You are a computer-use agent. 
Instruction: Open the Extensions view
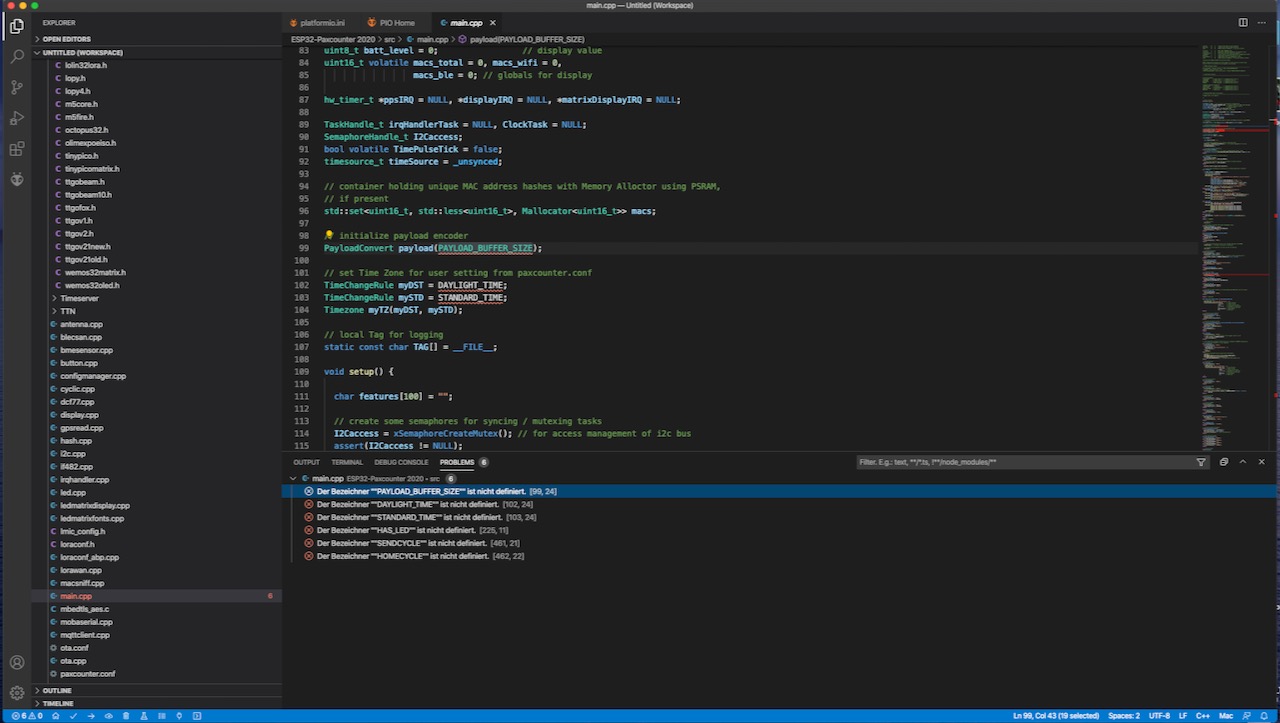pyautogui.click(x=16, y=149)
